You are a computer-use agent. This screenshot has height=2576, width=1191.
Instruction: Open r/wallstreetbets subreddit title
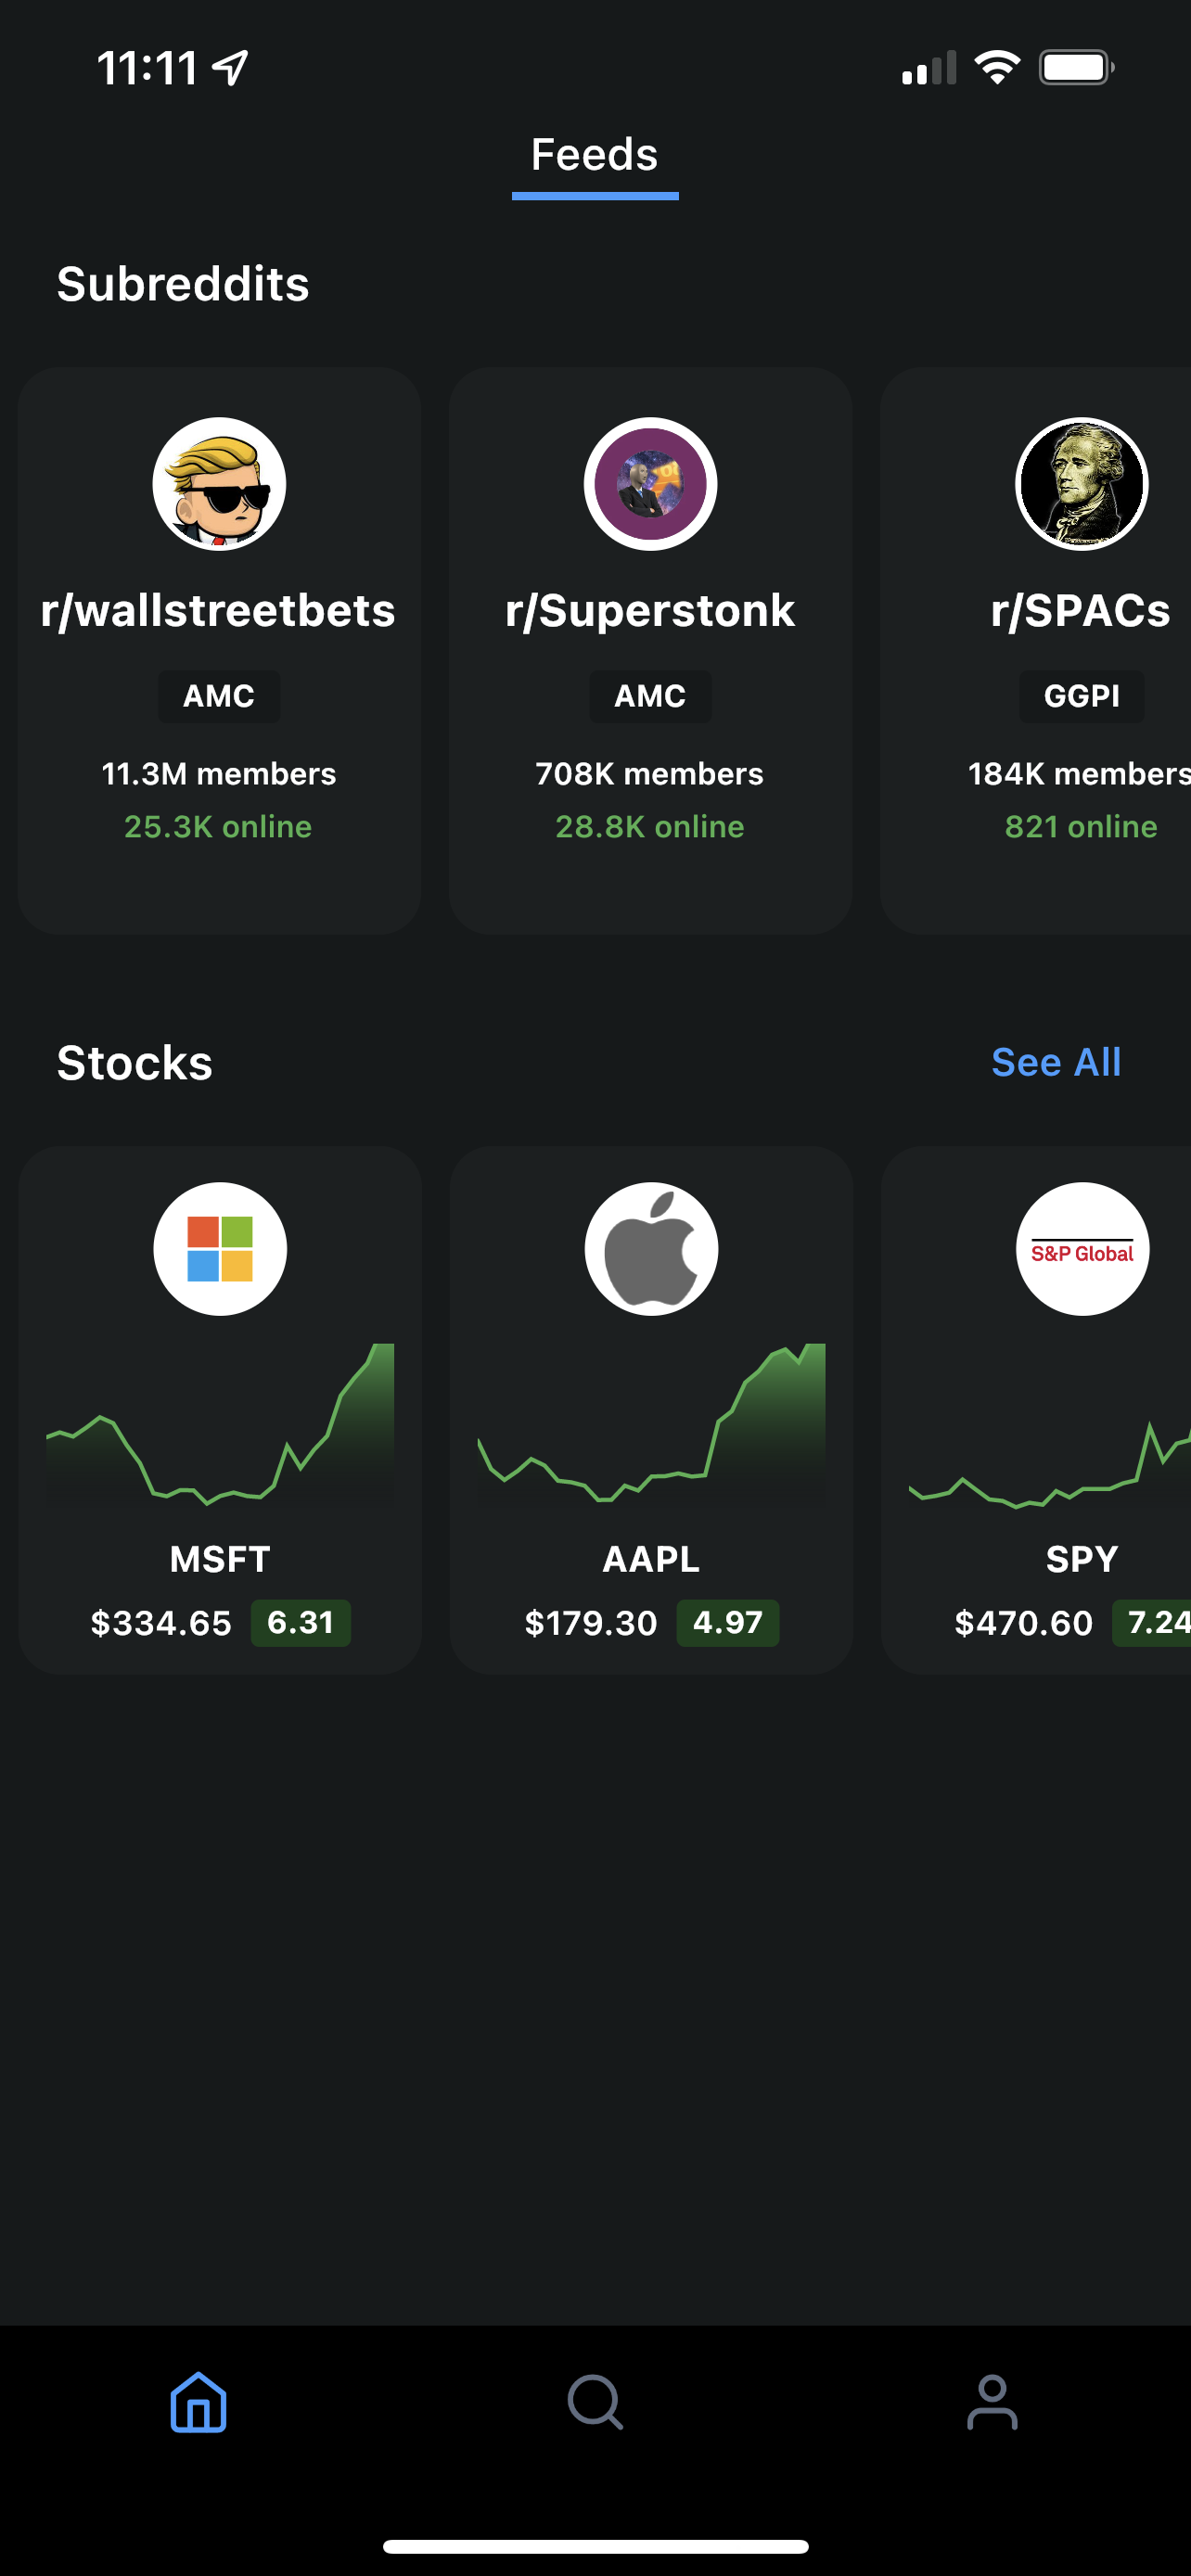coord(218,611)
